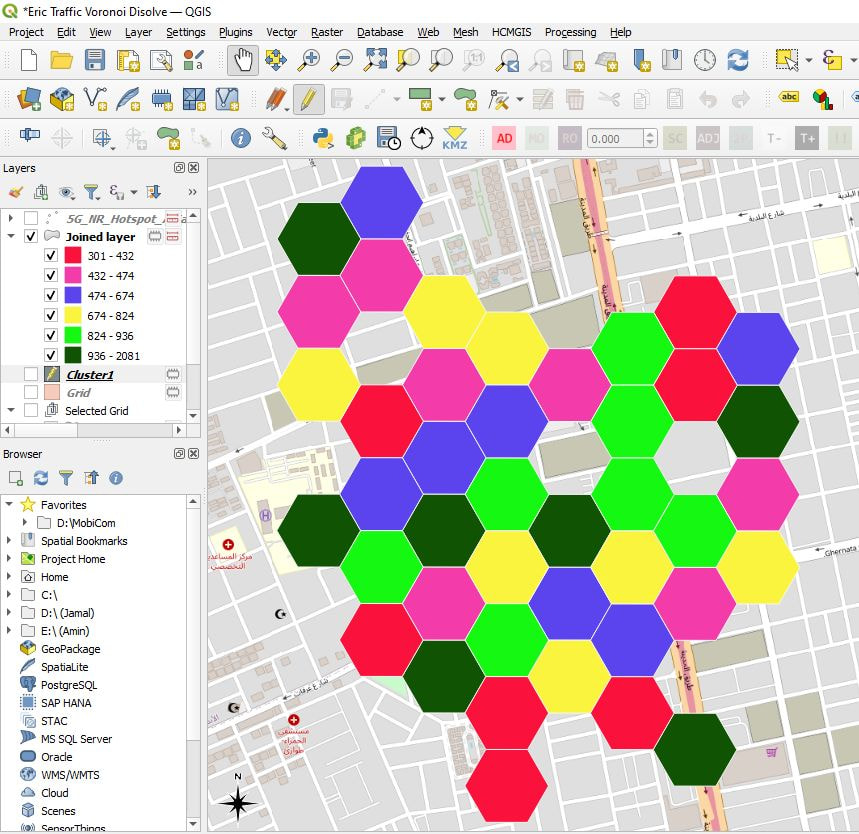Toggle editing with the yellow pencil icon
This screenshot has height=834, width=859.
tap(308, 99)
